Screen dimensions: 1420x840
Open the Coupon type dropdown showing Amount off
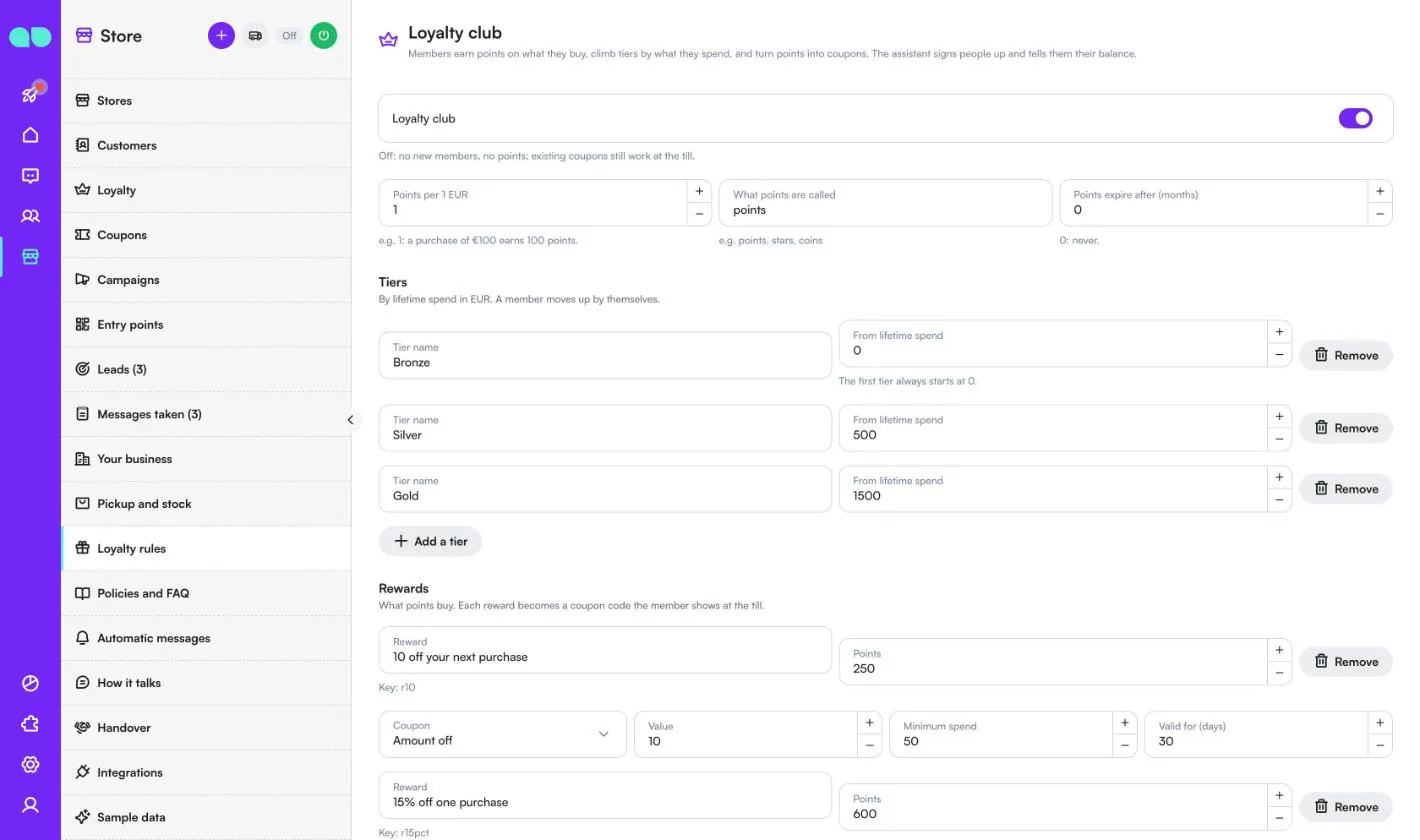tap(503, 734)
